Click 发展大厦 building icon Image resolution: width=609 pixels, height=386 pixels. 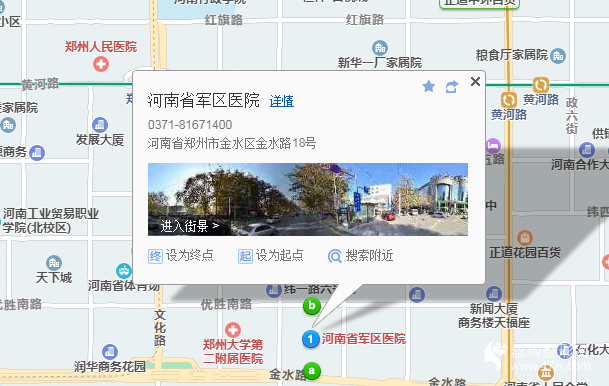tap(100, 125)
